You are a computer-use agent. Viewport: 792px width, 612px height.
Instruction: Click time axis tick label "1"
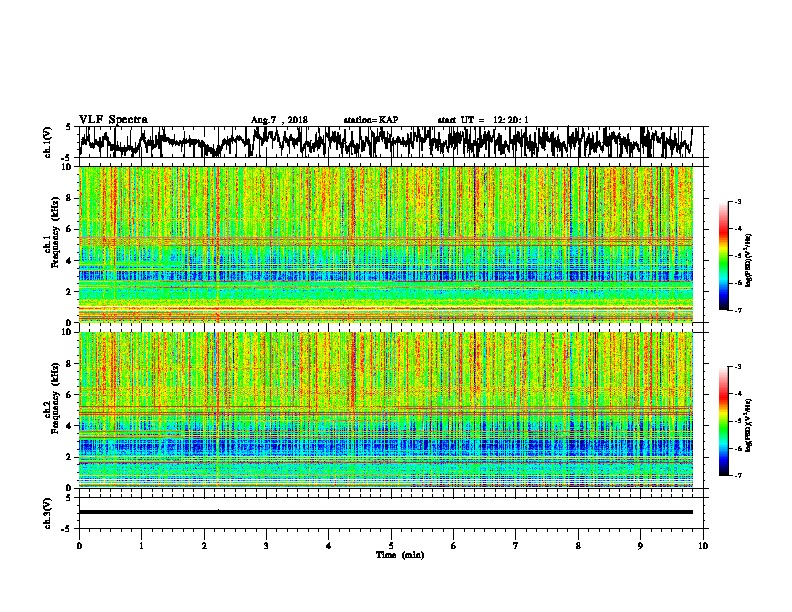(x=141, y=546)
